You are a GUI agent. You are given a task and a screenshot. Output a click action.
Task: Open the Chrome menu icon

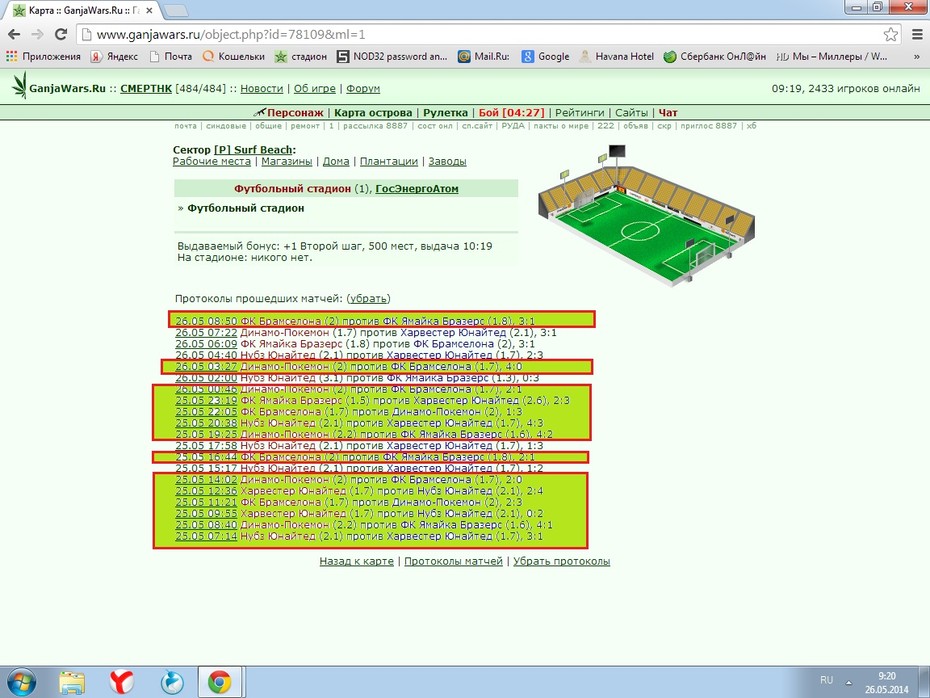pyautogui.click(x=917, y=34)
